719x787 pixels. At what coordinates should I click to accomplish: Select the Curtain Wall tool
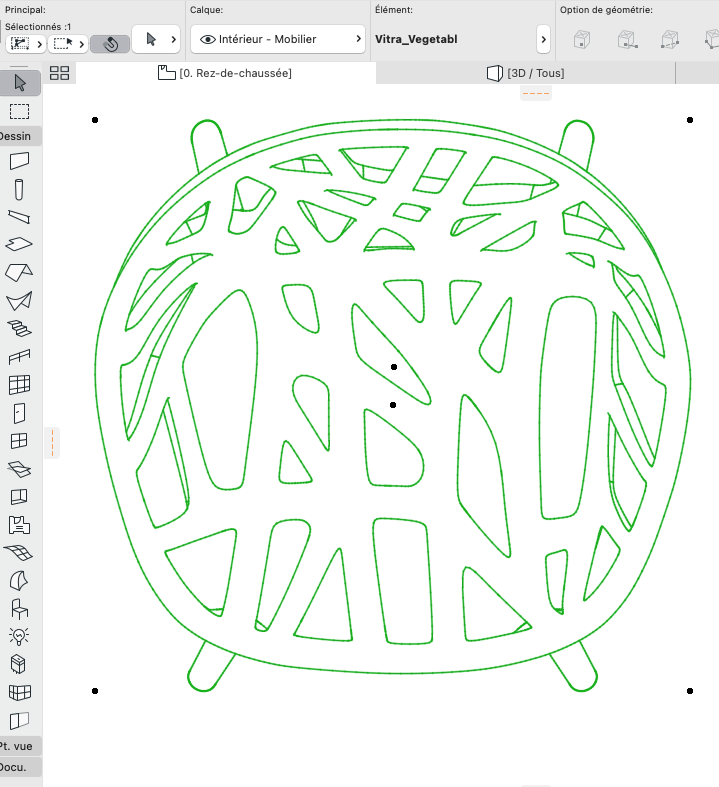click(x=20, y=385)
